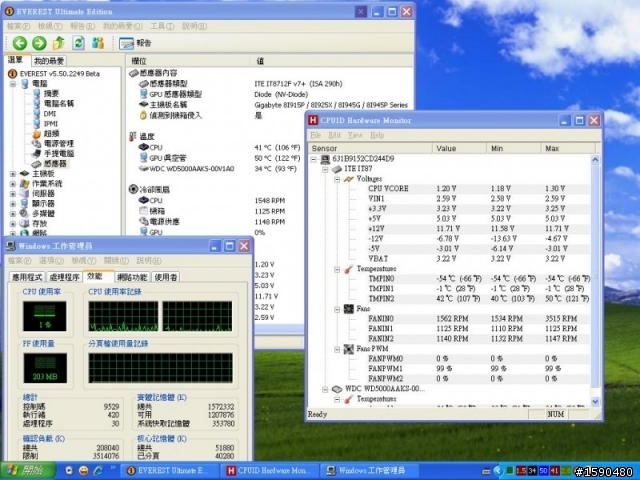640x480 pixels.
Task: Click the Voltages lightning icon
Action: click(x=348, y=179)
